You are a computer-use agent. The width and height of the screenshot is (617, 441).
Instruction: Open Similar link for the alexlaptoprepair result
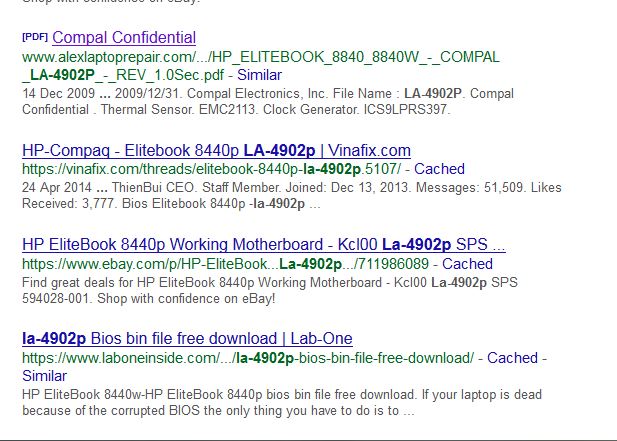point(259,75)
